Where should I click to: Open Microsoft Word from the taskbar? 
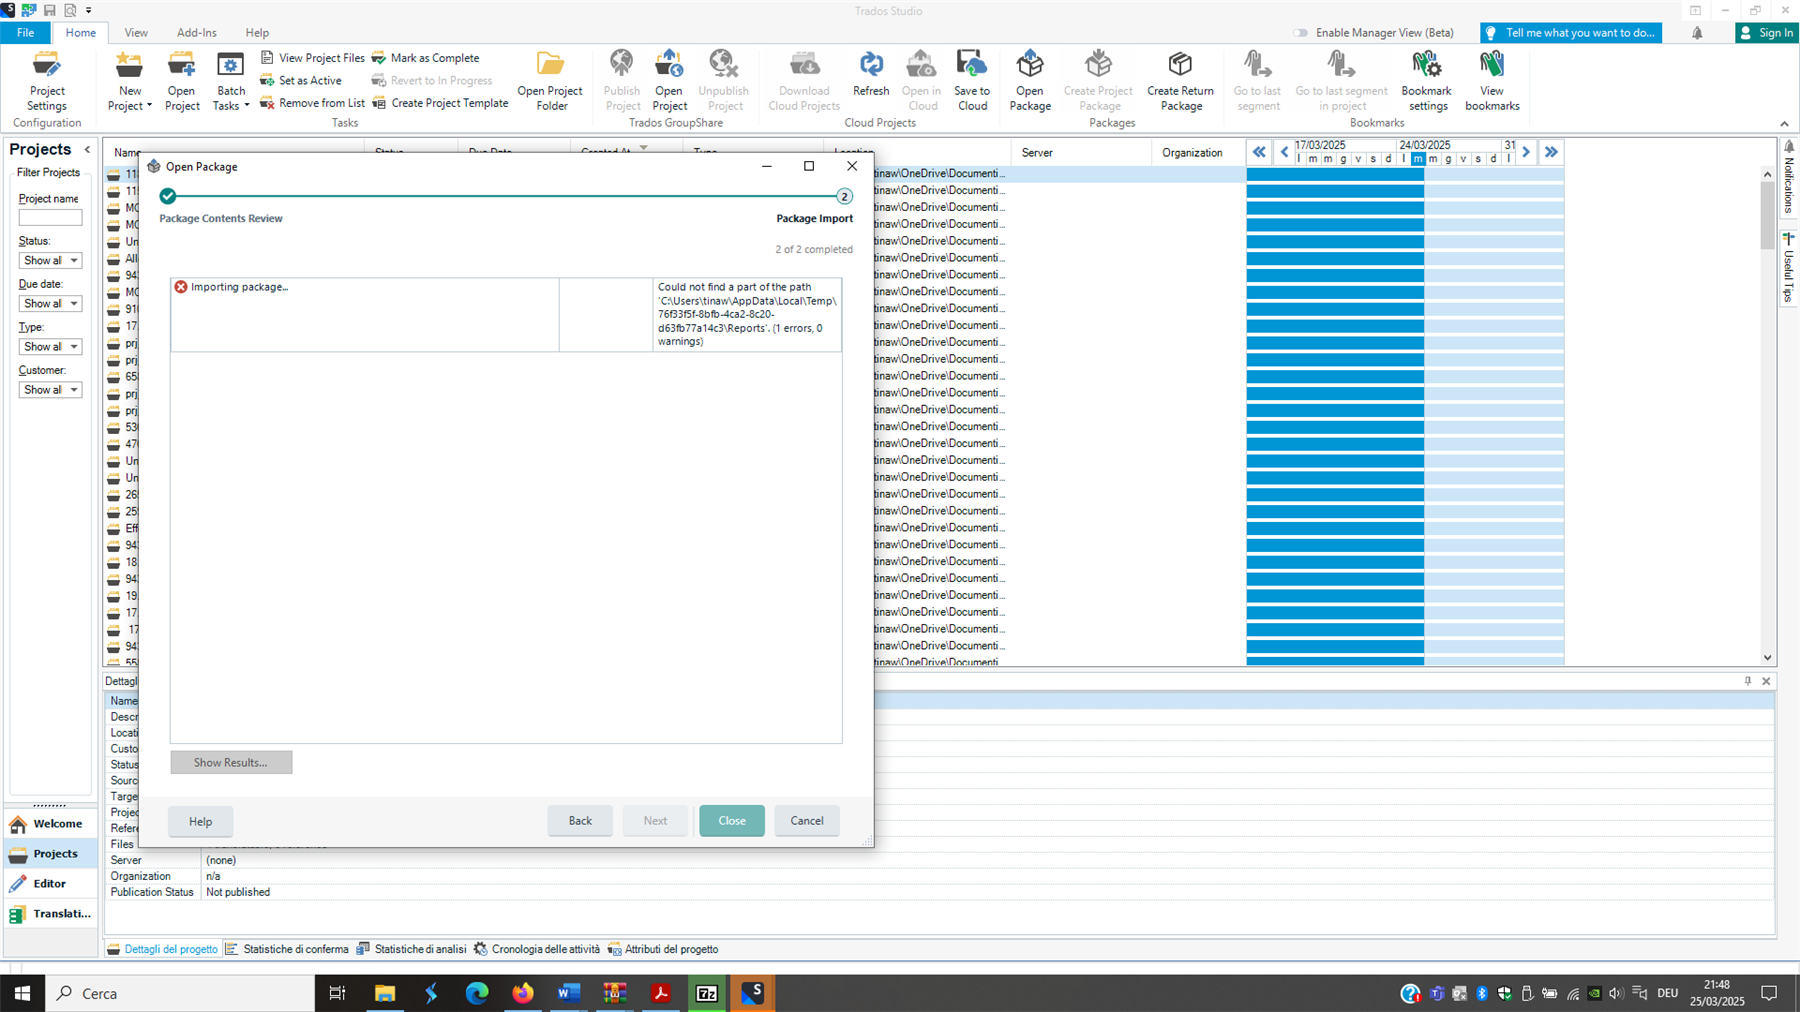click(x=569, y=993)
